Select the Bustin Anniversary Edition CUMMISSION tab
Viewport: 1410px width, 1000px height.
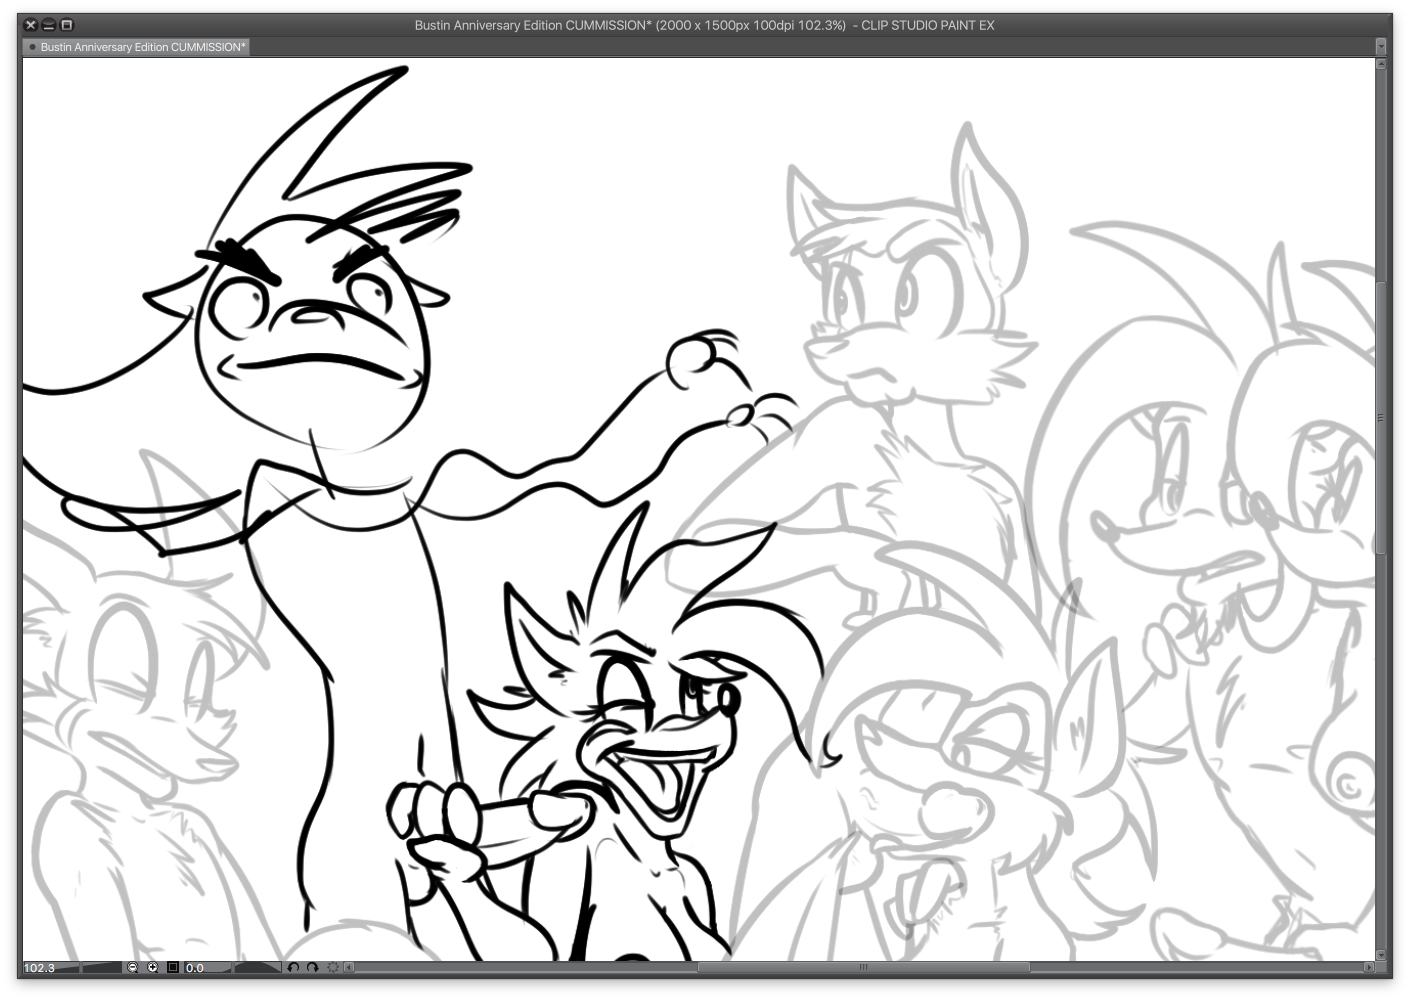[x=136, y=47]
